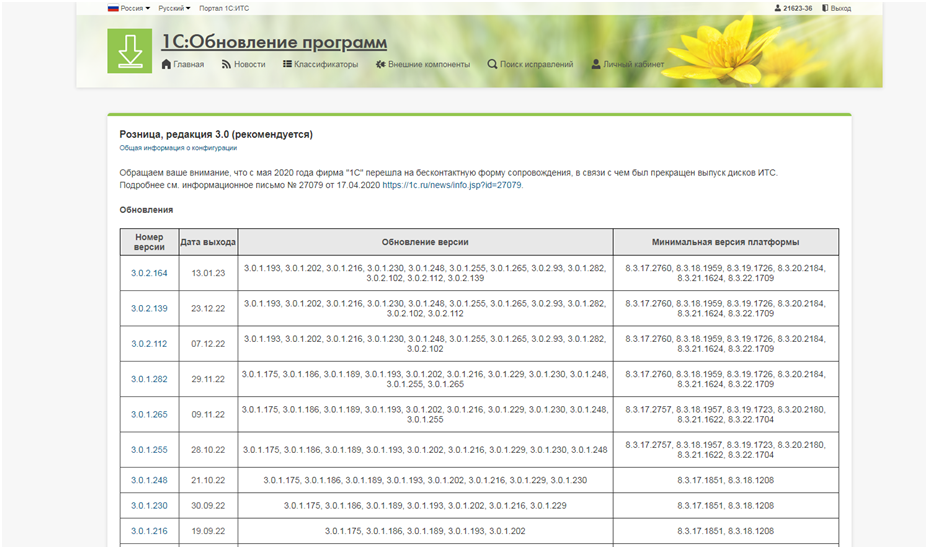Click the Розница, редакция 3.0 heading
Screen dimensions: 928x549
click(x=216, y=134)
